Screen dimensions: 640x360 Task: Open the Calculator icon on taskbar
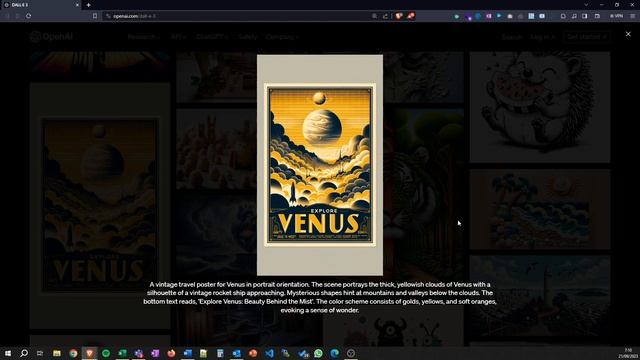220,353
